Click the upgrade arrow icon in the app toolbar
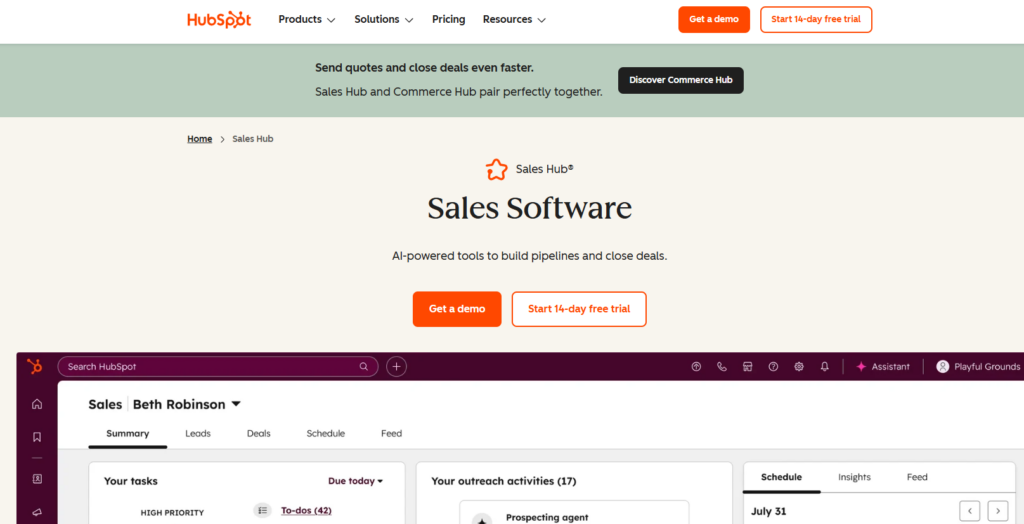The width and height of the screenshot is (1024, 524). point(696,367)
